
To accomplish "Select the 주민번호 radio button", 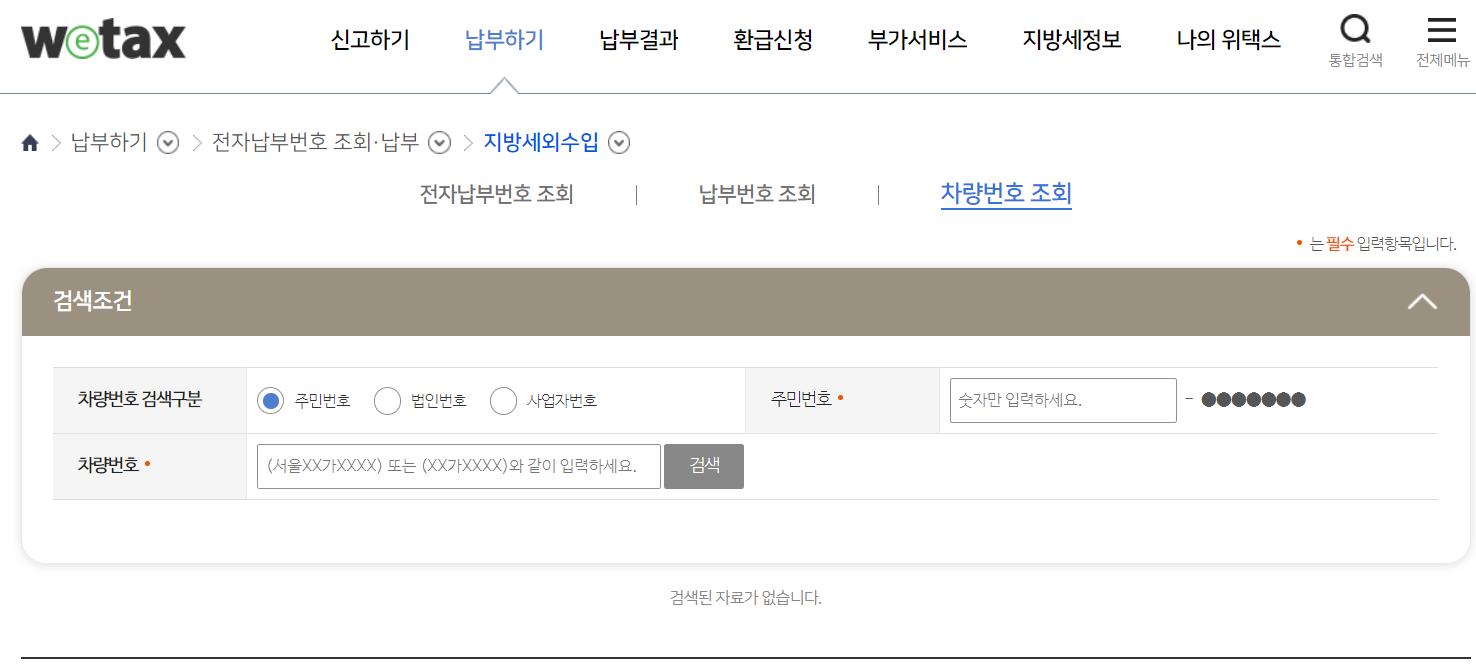I will [268, 400].
